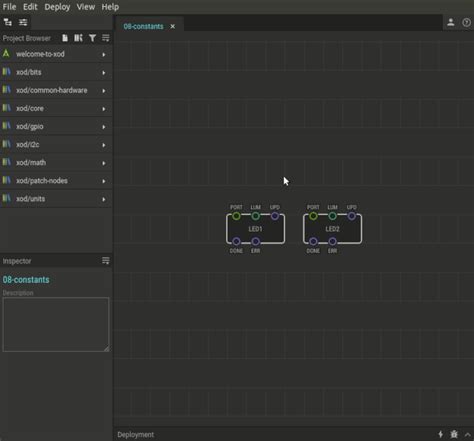Click the DONE pin on LED2
The width and height of the screenshot is (474, 441).
click(313, 241)
